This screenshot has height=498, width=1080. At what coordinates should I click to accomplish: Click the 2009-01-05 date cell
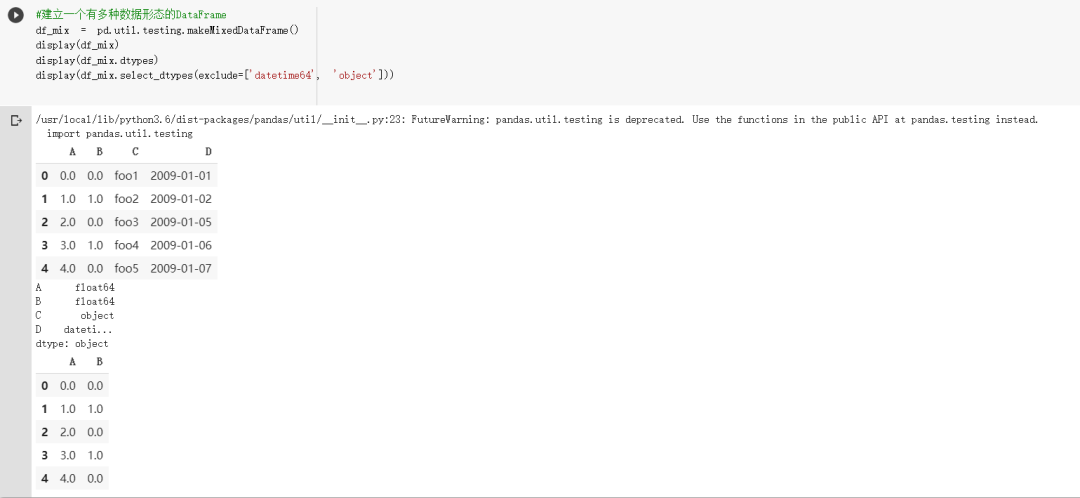tap(181, 222)
